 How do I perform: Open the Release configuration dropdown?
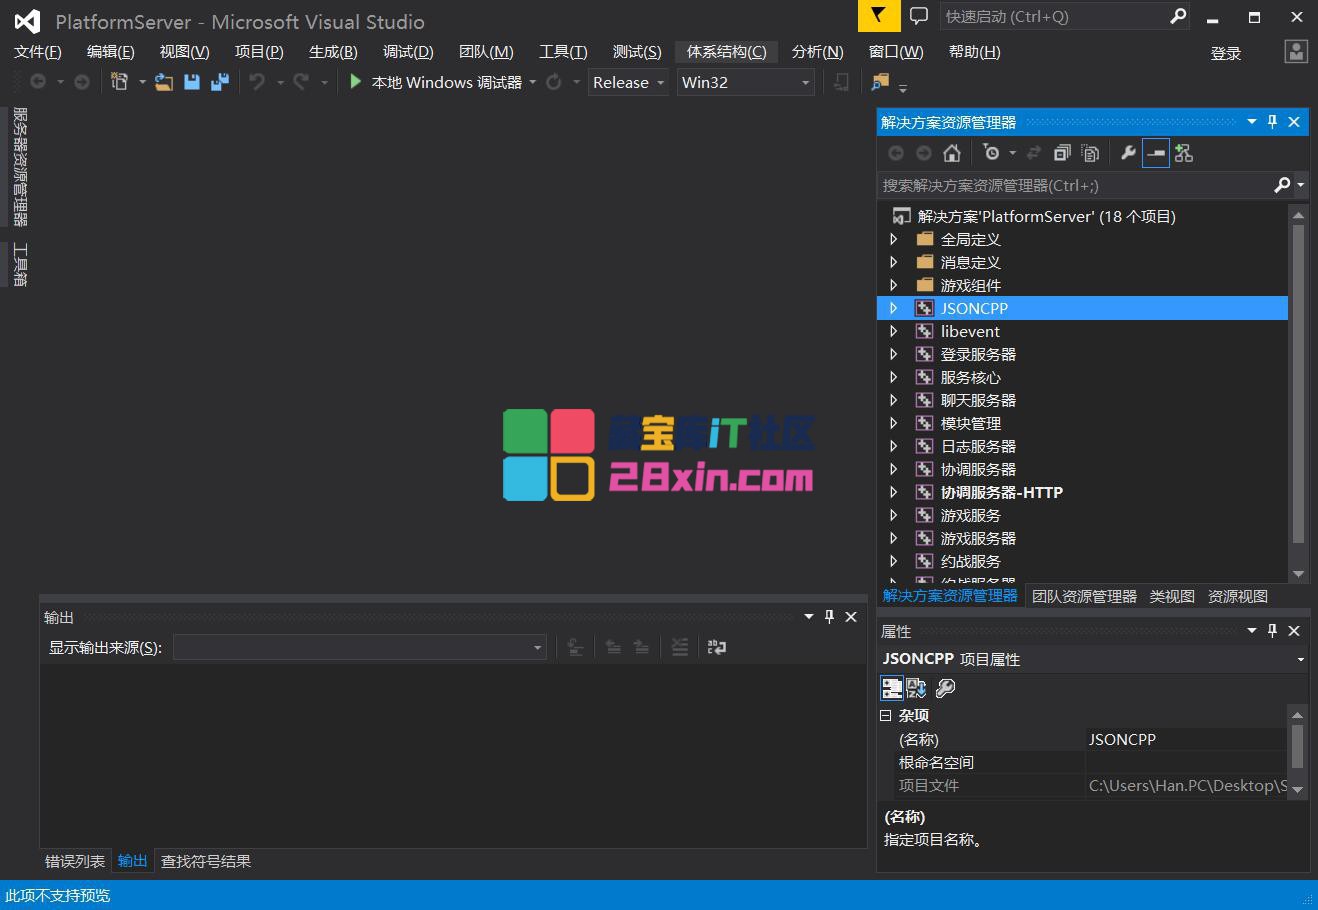point(628,82)
